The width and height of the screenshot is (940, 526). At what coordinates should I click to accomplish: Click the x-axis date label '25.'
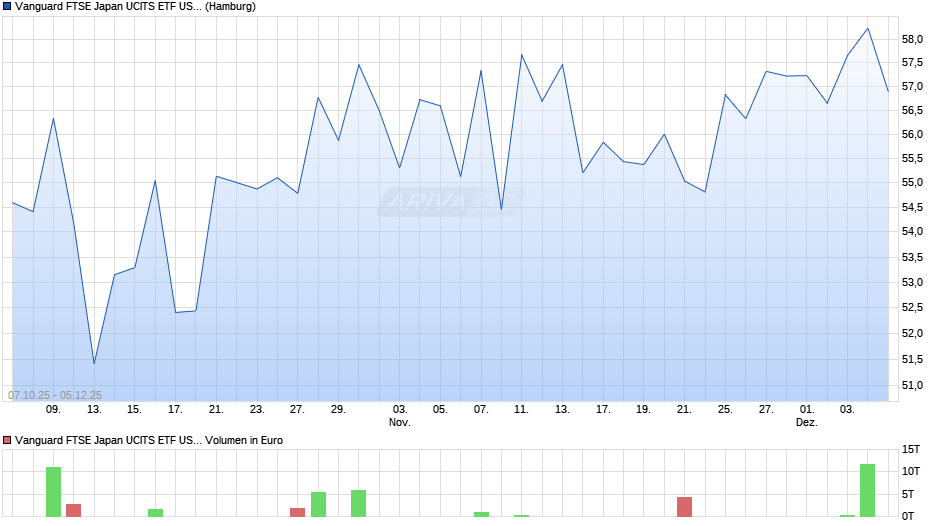725,410
